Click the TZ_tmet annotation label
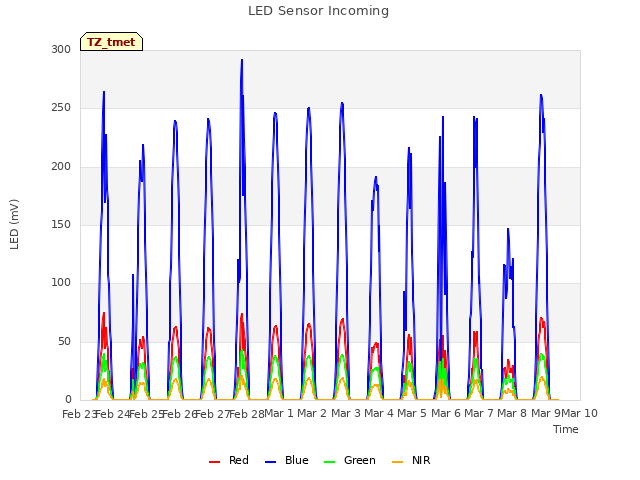 [111, 42]
